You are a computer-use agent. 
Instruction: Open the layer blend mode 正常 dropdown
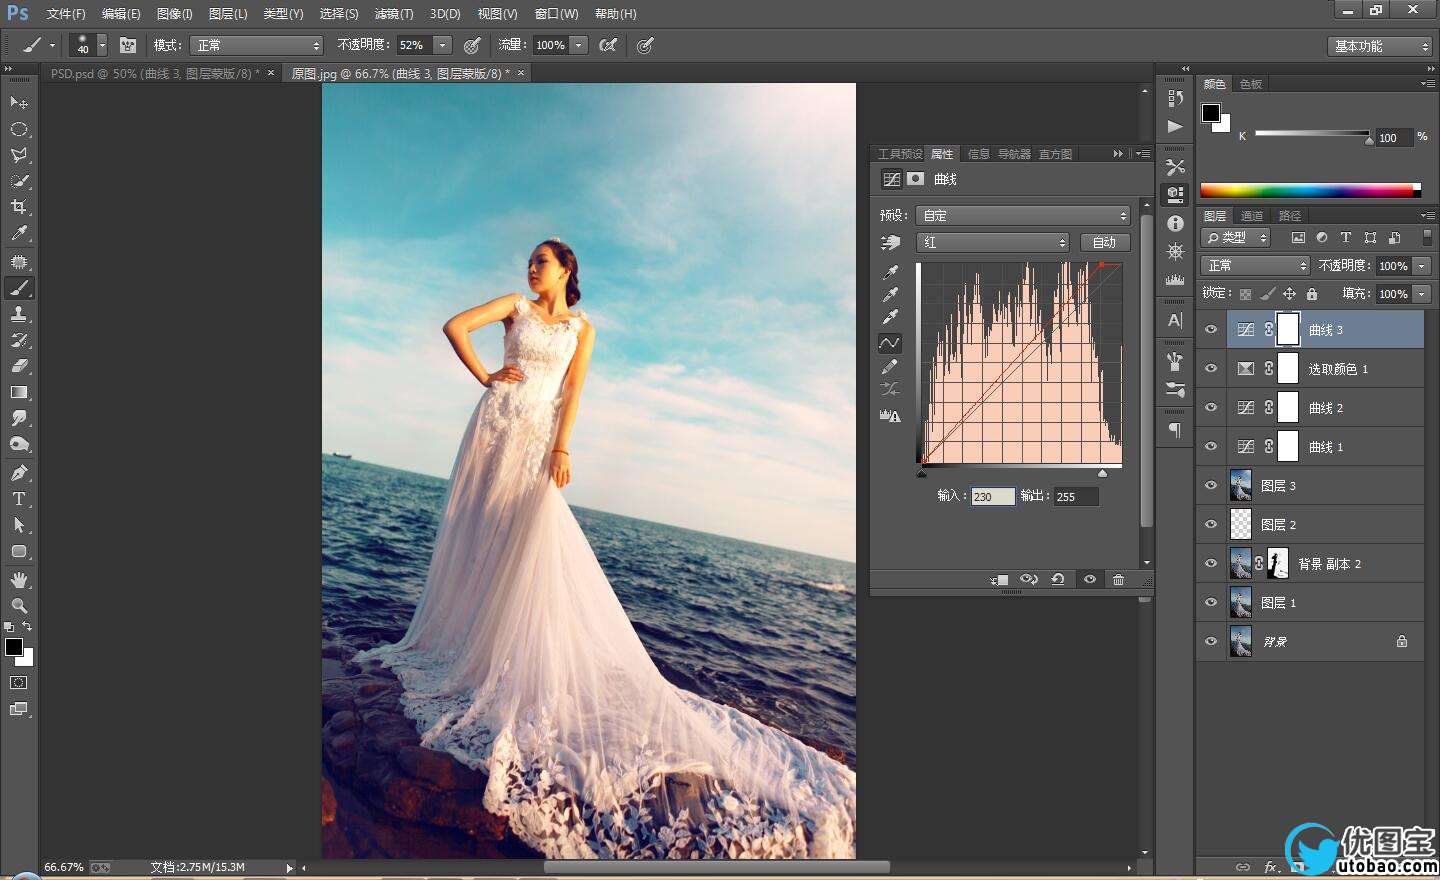pyautogui.click(x=1255, y=265)
